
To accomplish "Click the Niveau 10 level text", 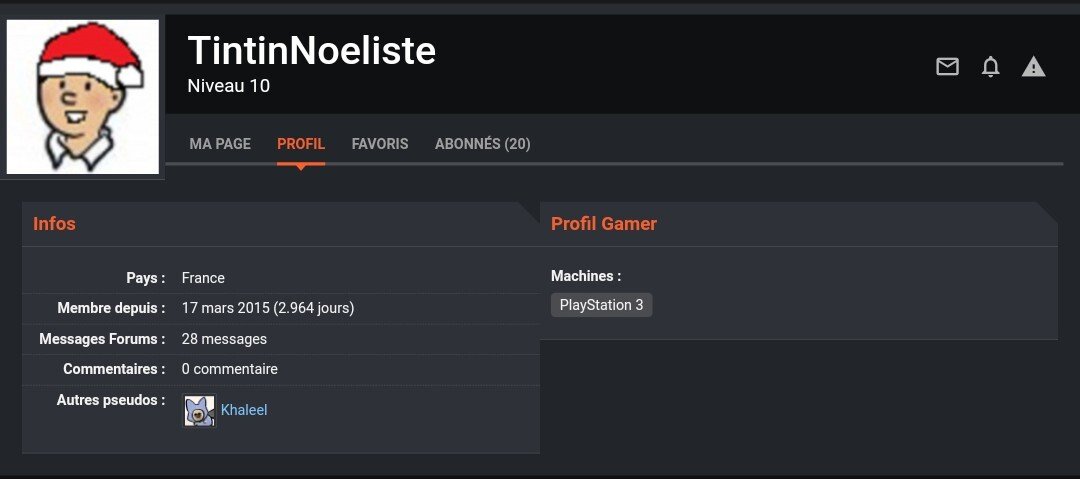I will pos(228,86).
